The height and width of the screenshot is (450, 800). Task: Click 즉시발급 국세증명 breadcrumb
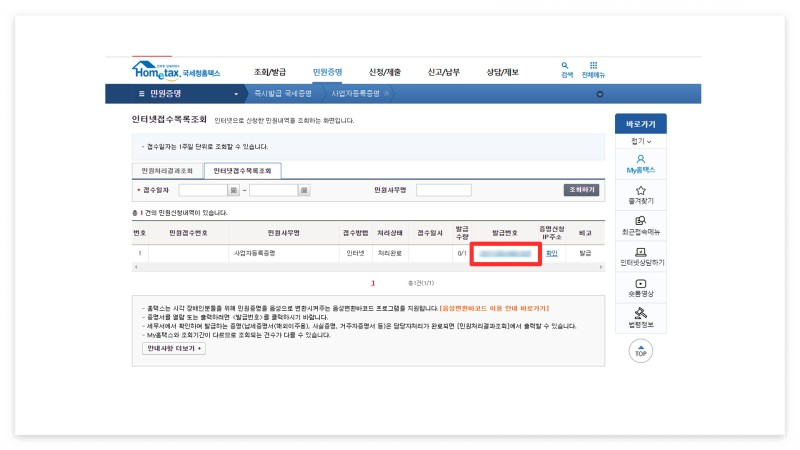pos(283,94)
